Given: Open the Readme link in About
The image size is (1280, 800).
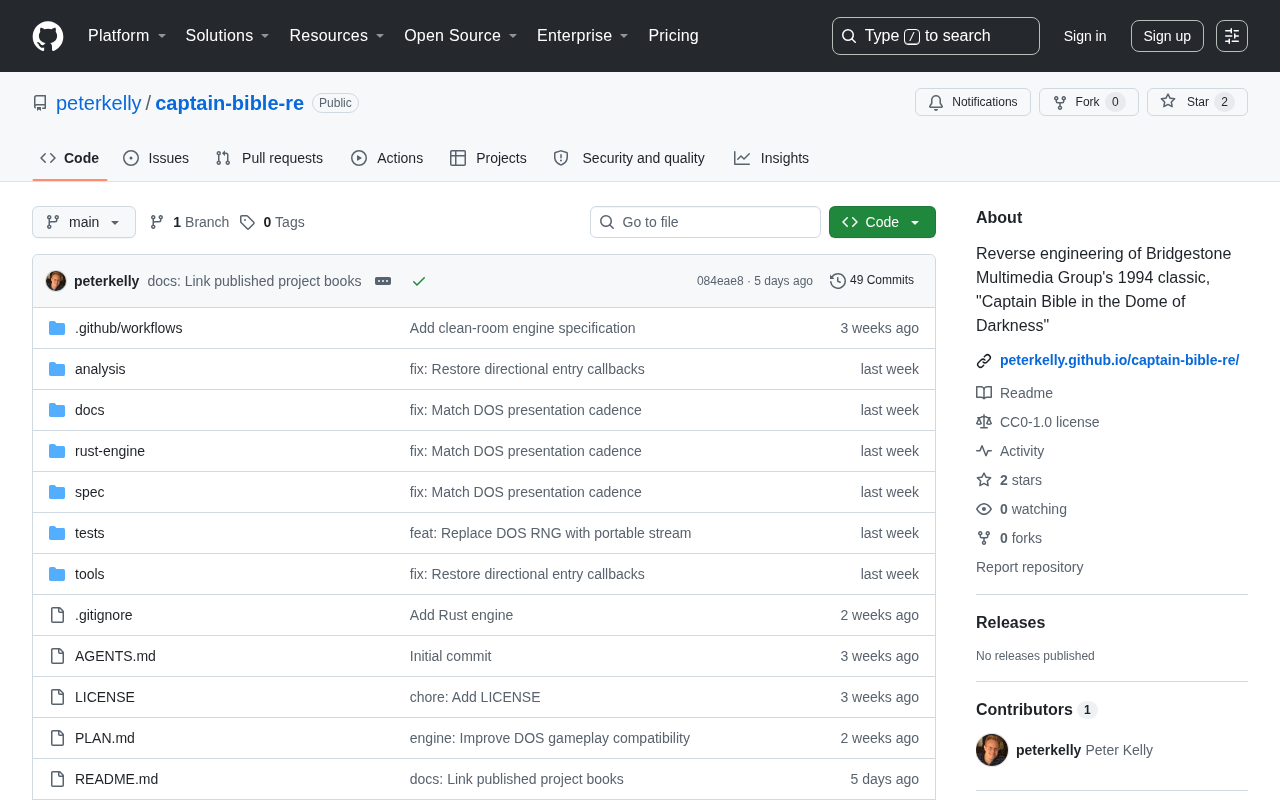Looking at the screenshot, I should coord(1014,393).
